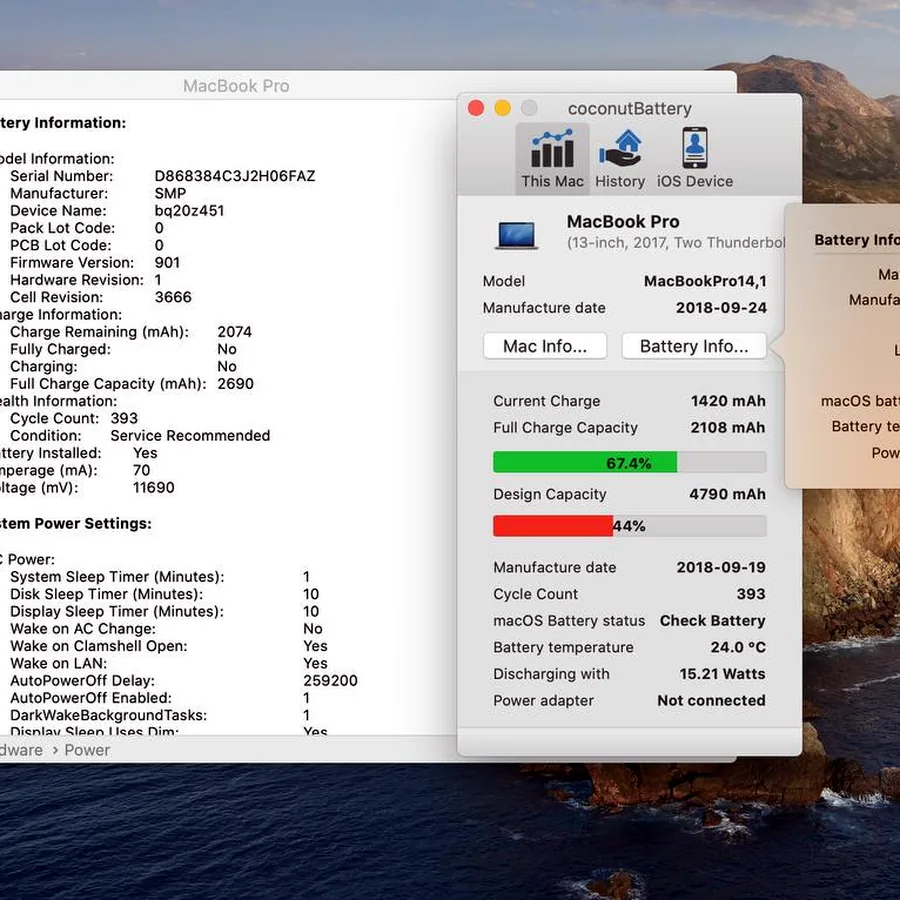The height and width of the screenshot is (900, 900).
Task: Select the Not connected power adapter text
Action: click(711, 700)
